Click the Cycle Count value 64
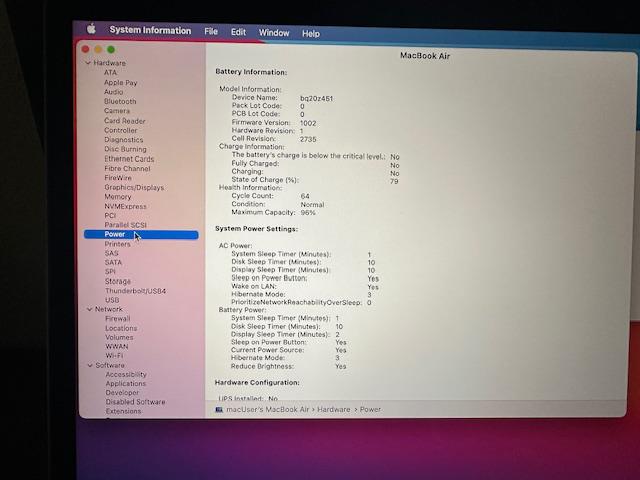 [305, 196]
